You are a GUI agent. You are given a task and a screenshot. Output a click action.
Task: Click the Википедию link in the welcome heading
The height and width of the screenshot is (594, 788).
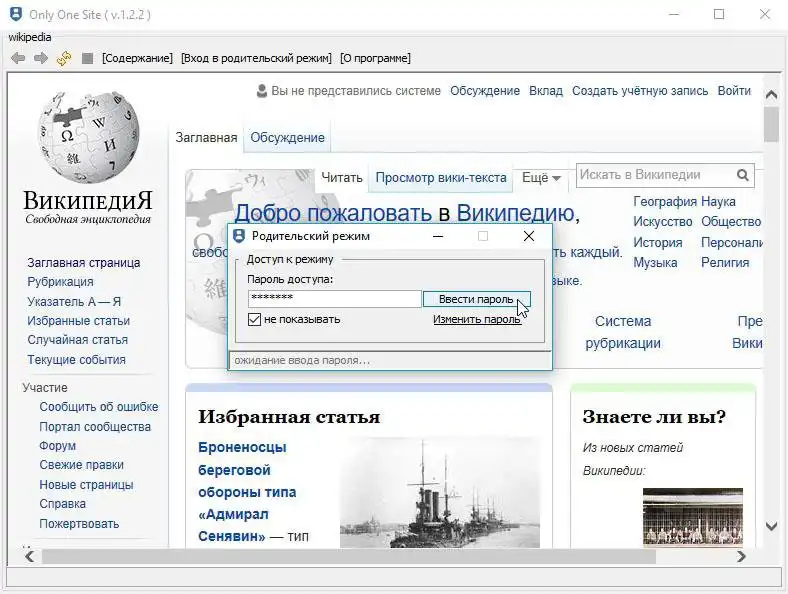point(515,213)
